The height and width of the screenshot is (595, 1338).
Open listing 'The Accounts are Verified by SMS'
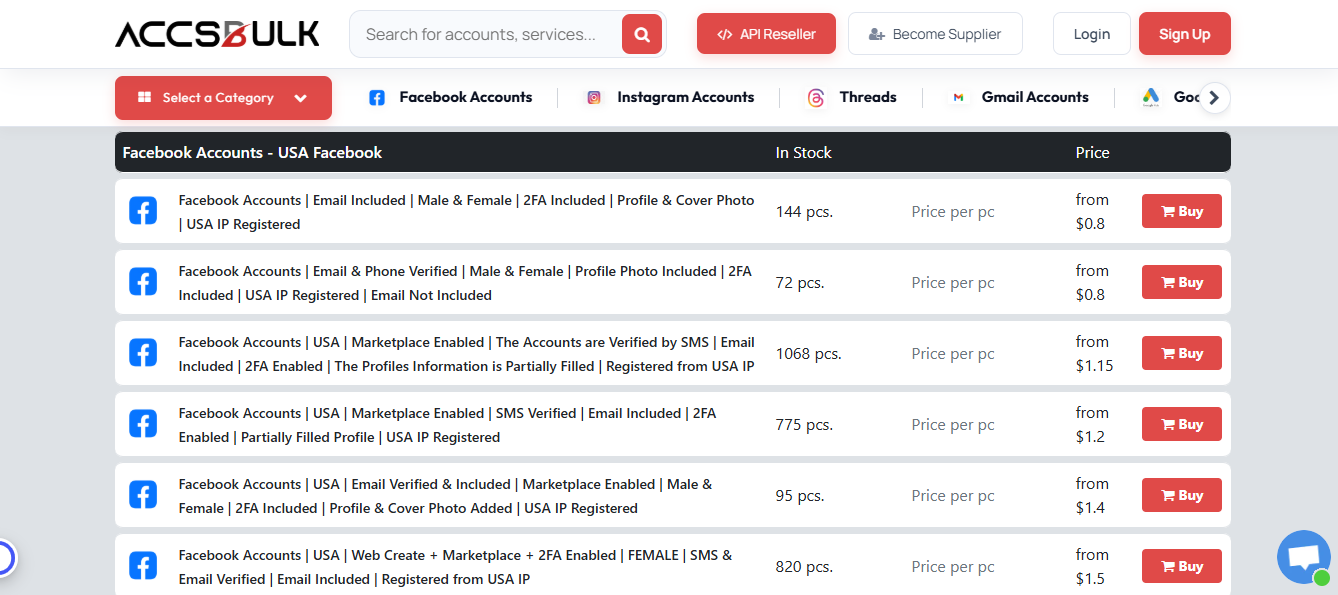tap(467, 354)
